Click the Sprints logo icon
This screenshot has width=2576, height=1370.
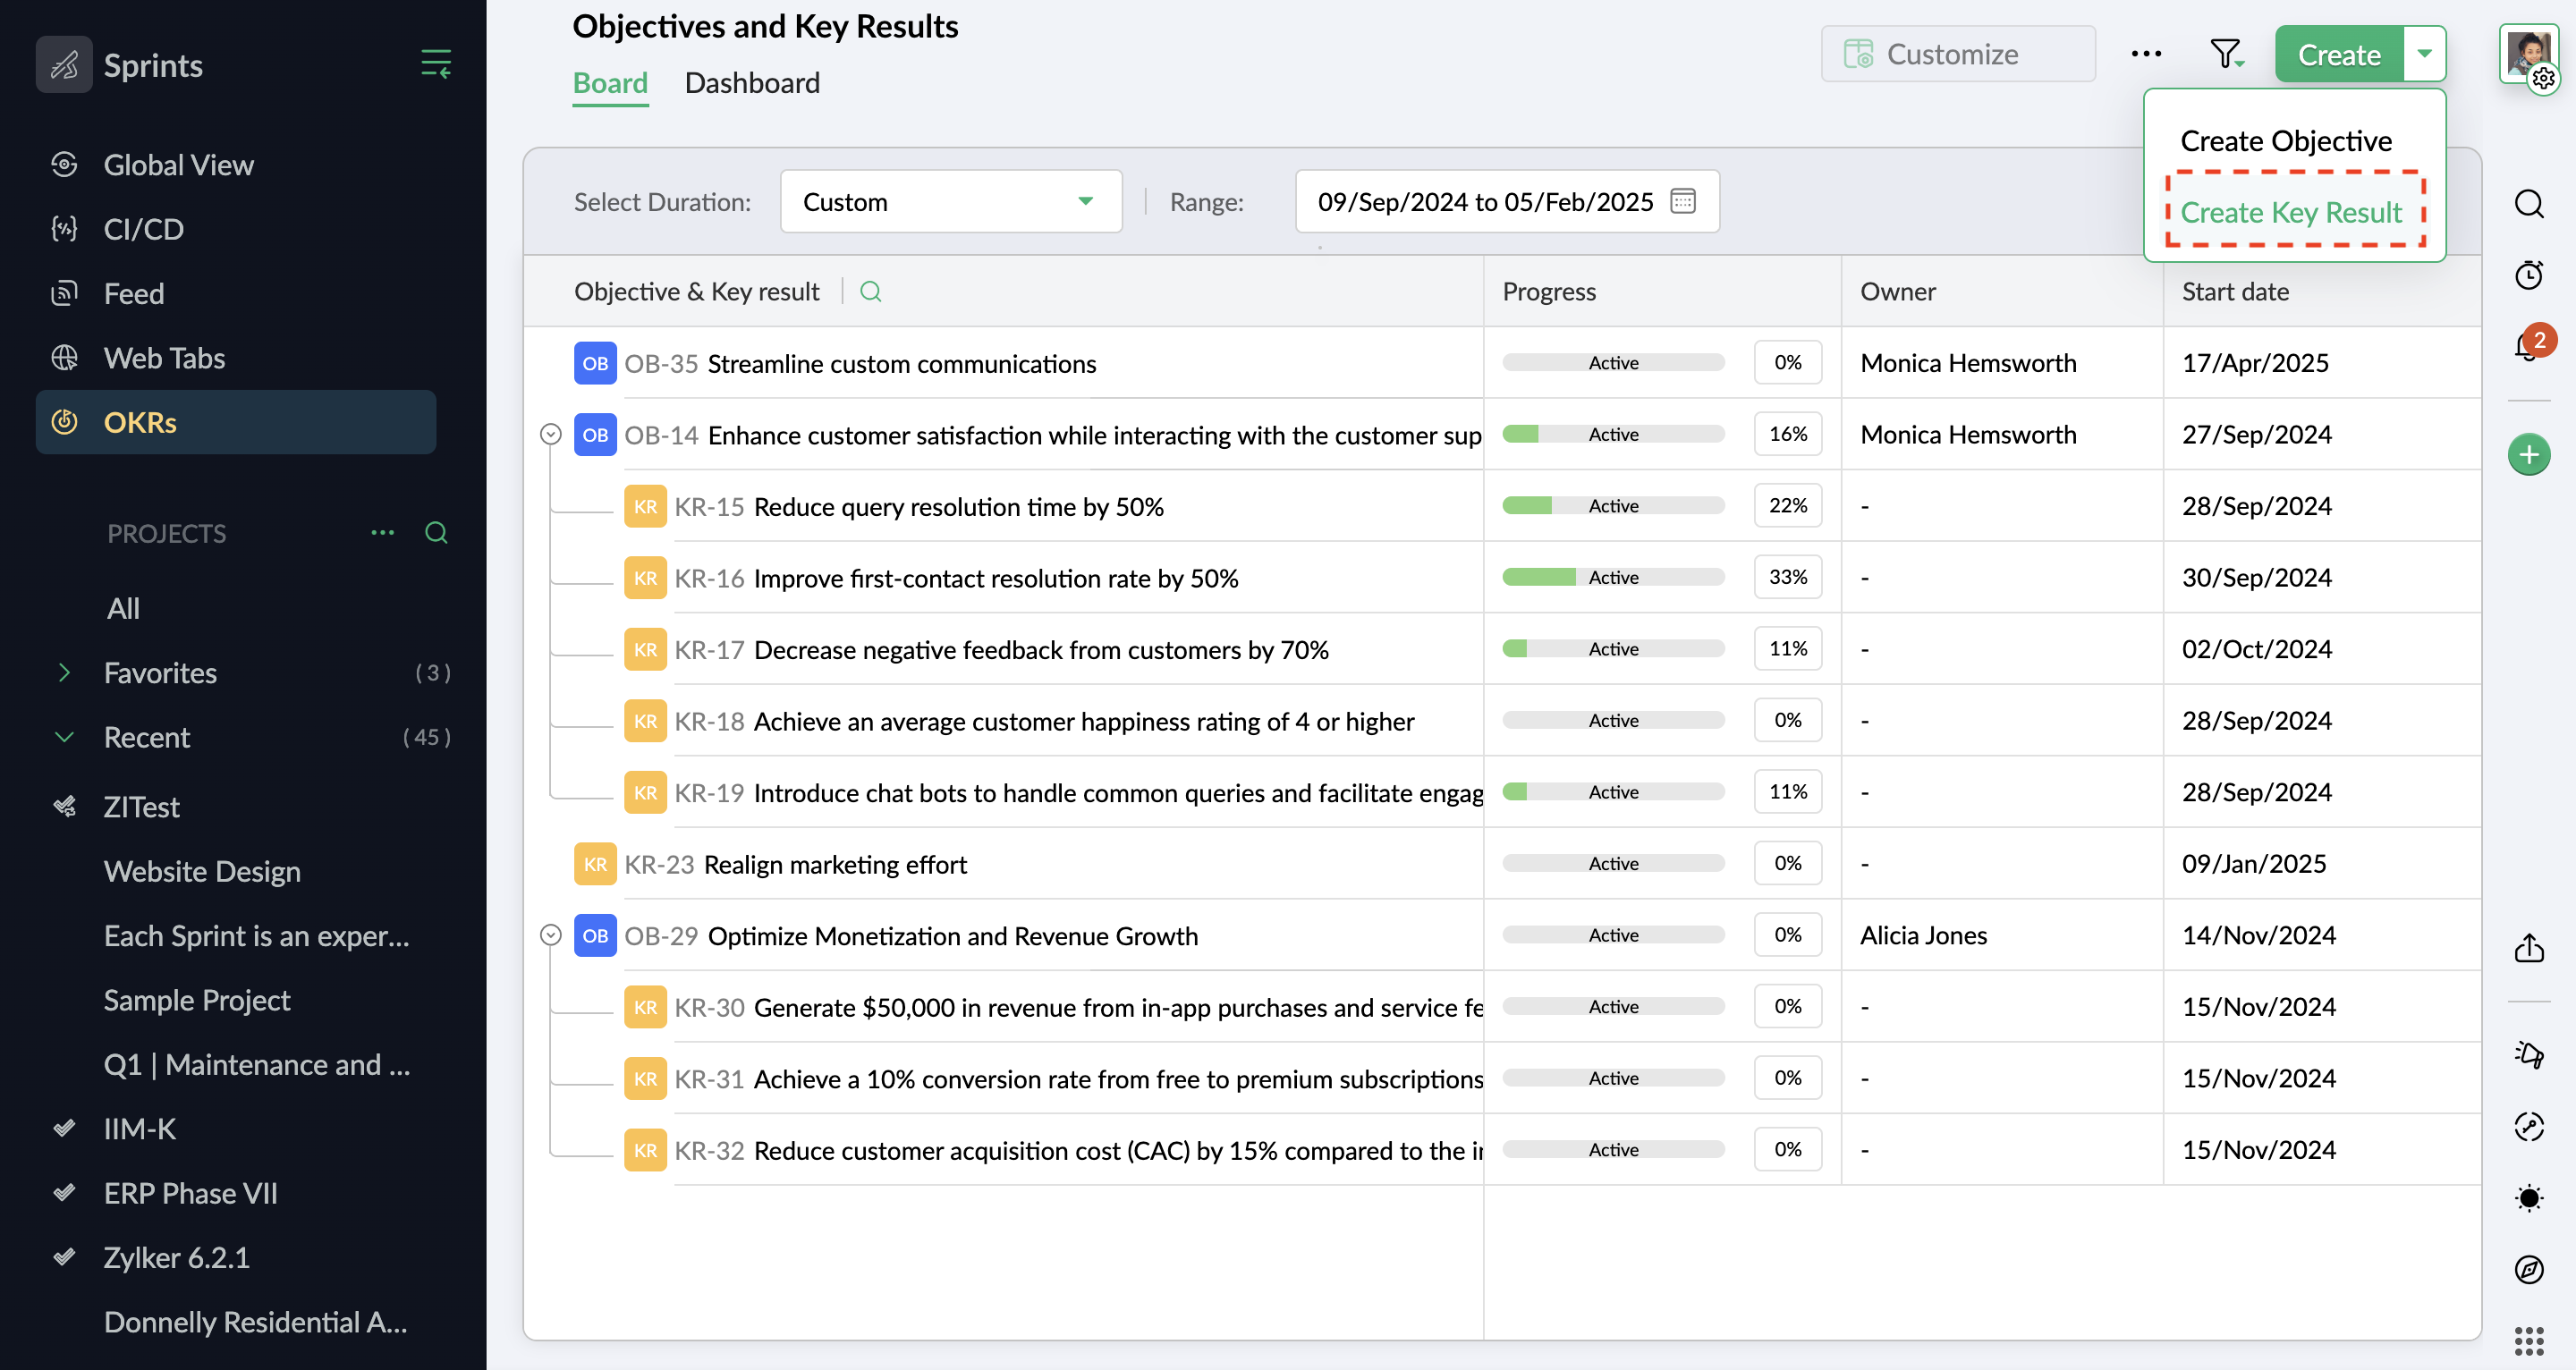click(x=64, y=65)
